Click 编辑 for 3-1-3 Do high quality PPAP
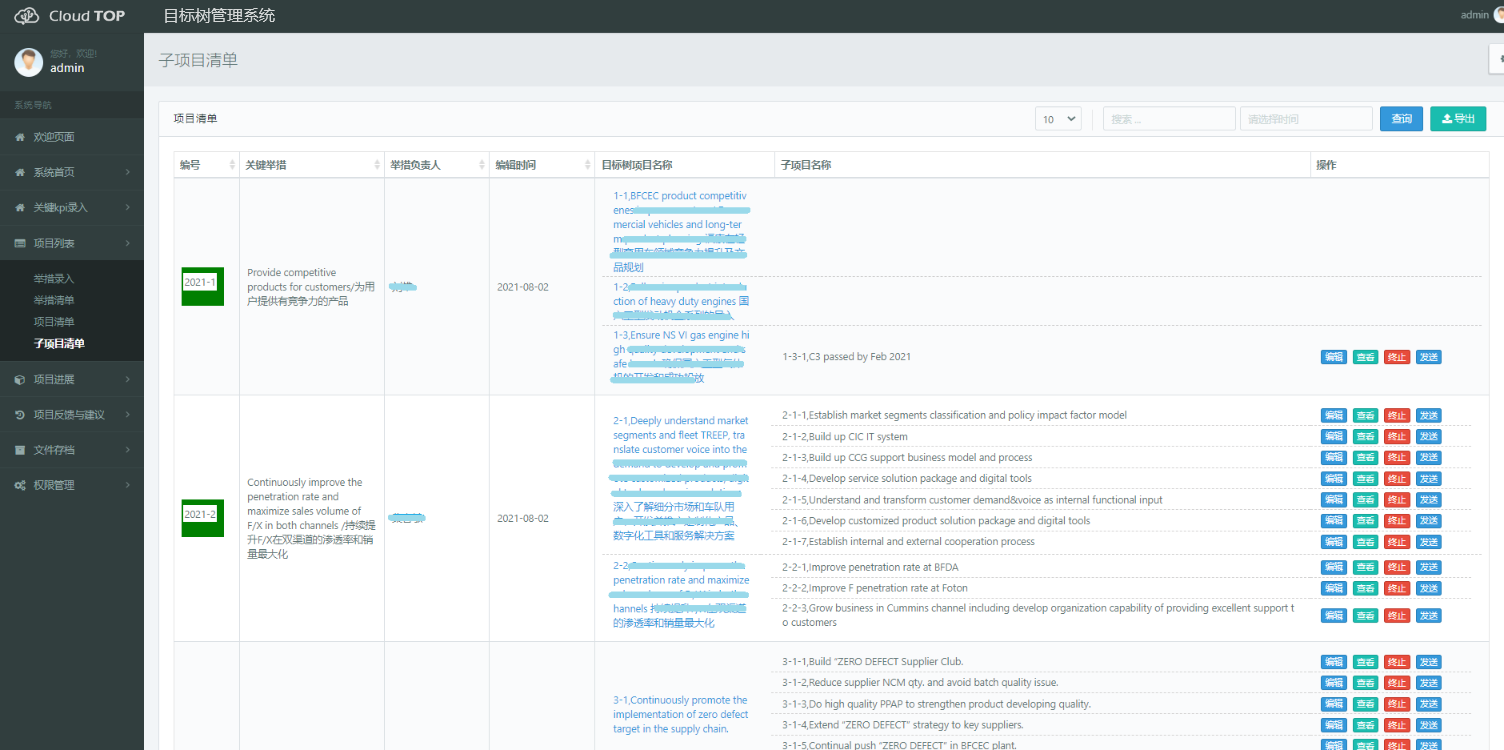The image size is (1504, 750). tap(1334, 704)
